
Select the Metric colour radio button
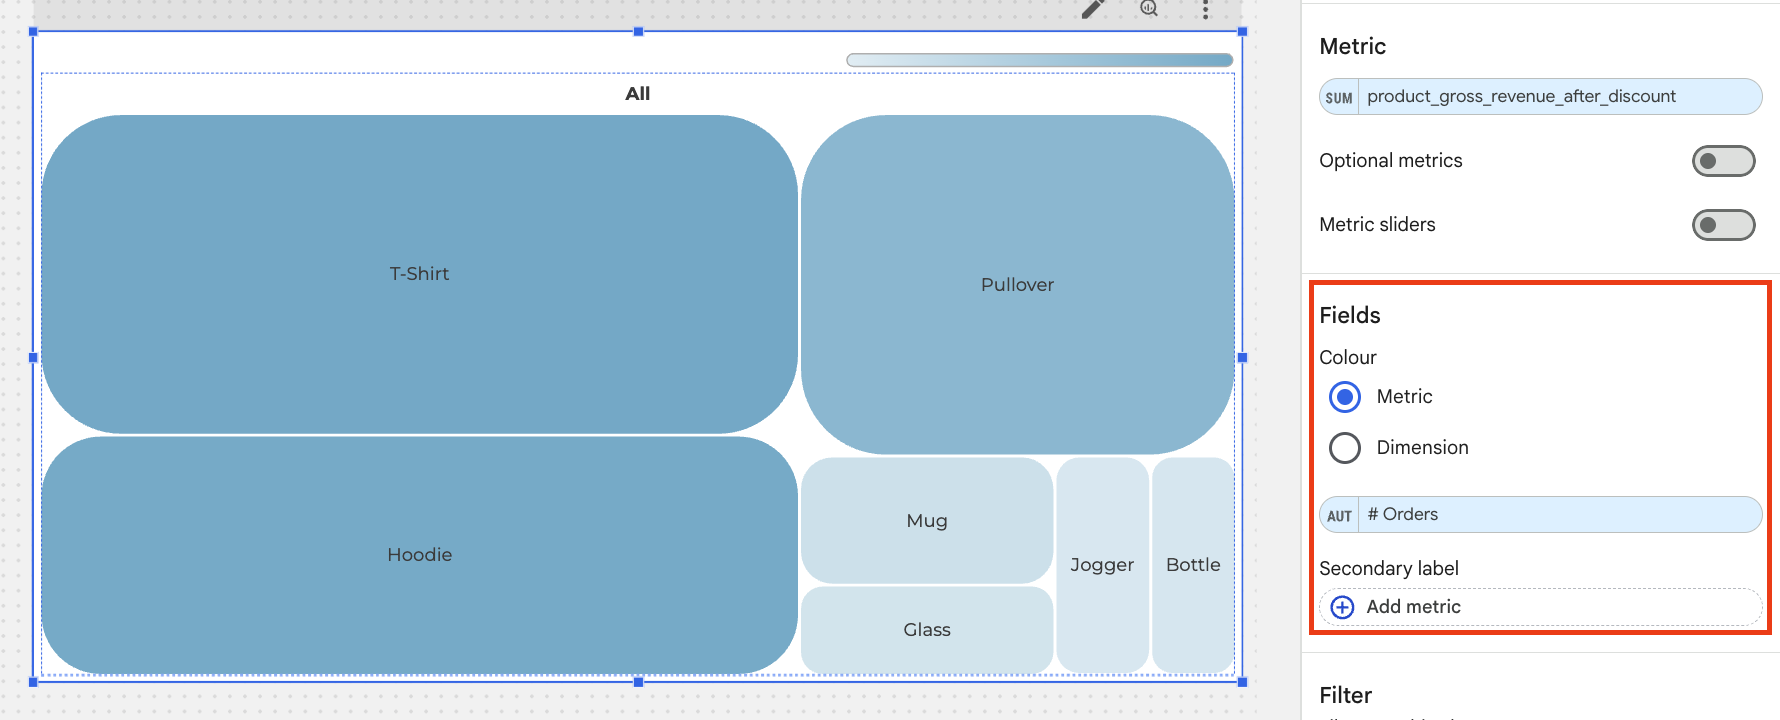point(1345,397)
